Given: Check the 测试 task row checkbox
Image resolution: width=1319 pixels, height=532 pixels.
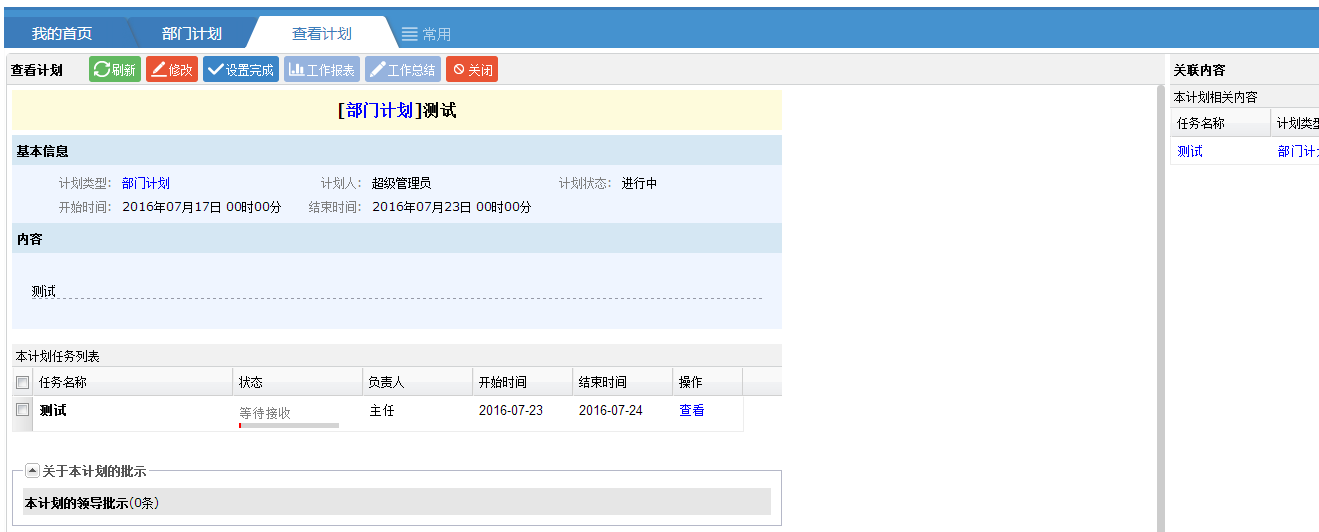Looking at the screenshot, I should tap(23, 410).
